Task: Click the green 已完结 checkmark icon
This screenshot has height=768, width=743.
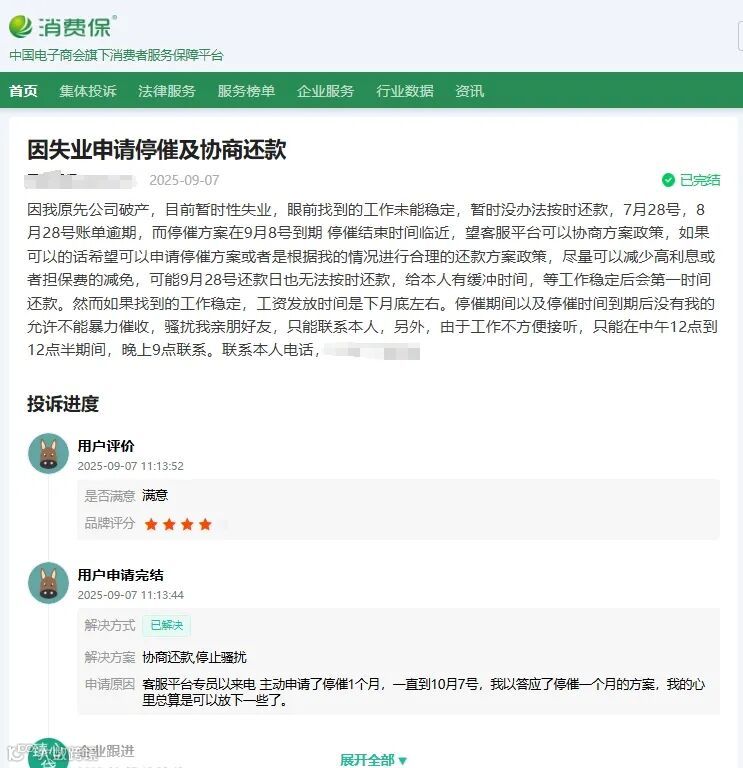Action: [668, 180]
